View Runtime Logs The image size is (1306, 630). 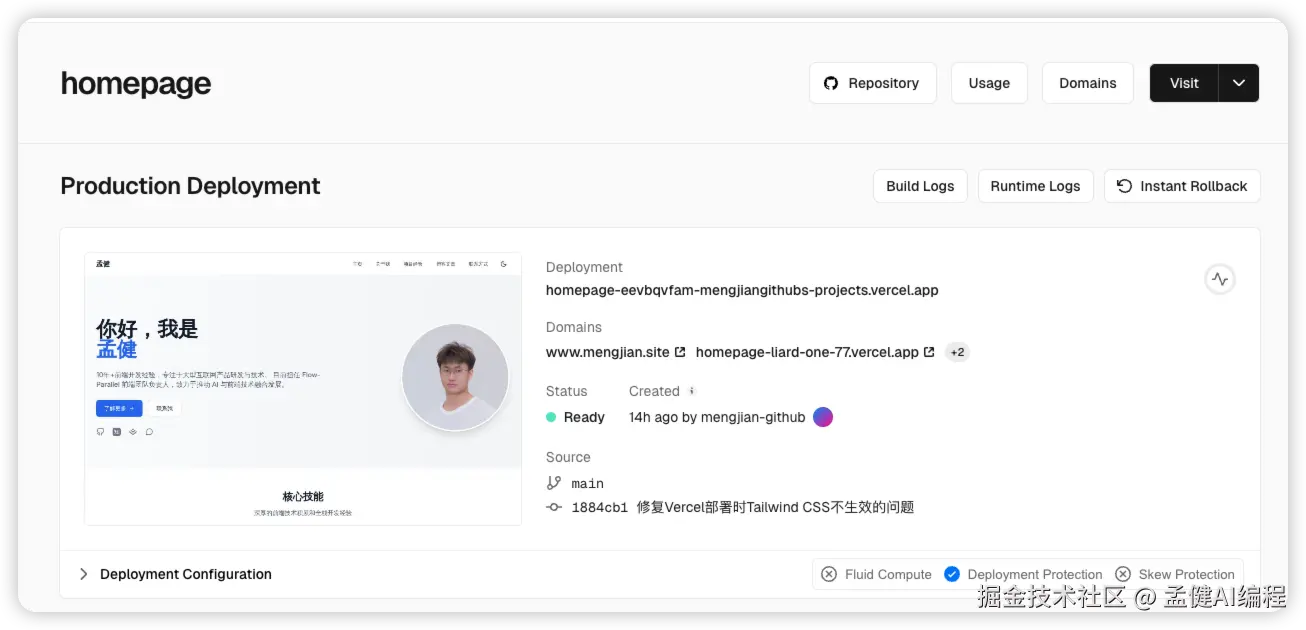[x=1035, y=186]
